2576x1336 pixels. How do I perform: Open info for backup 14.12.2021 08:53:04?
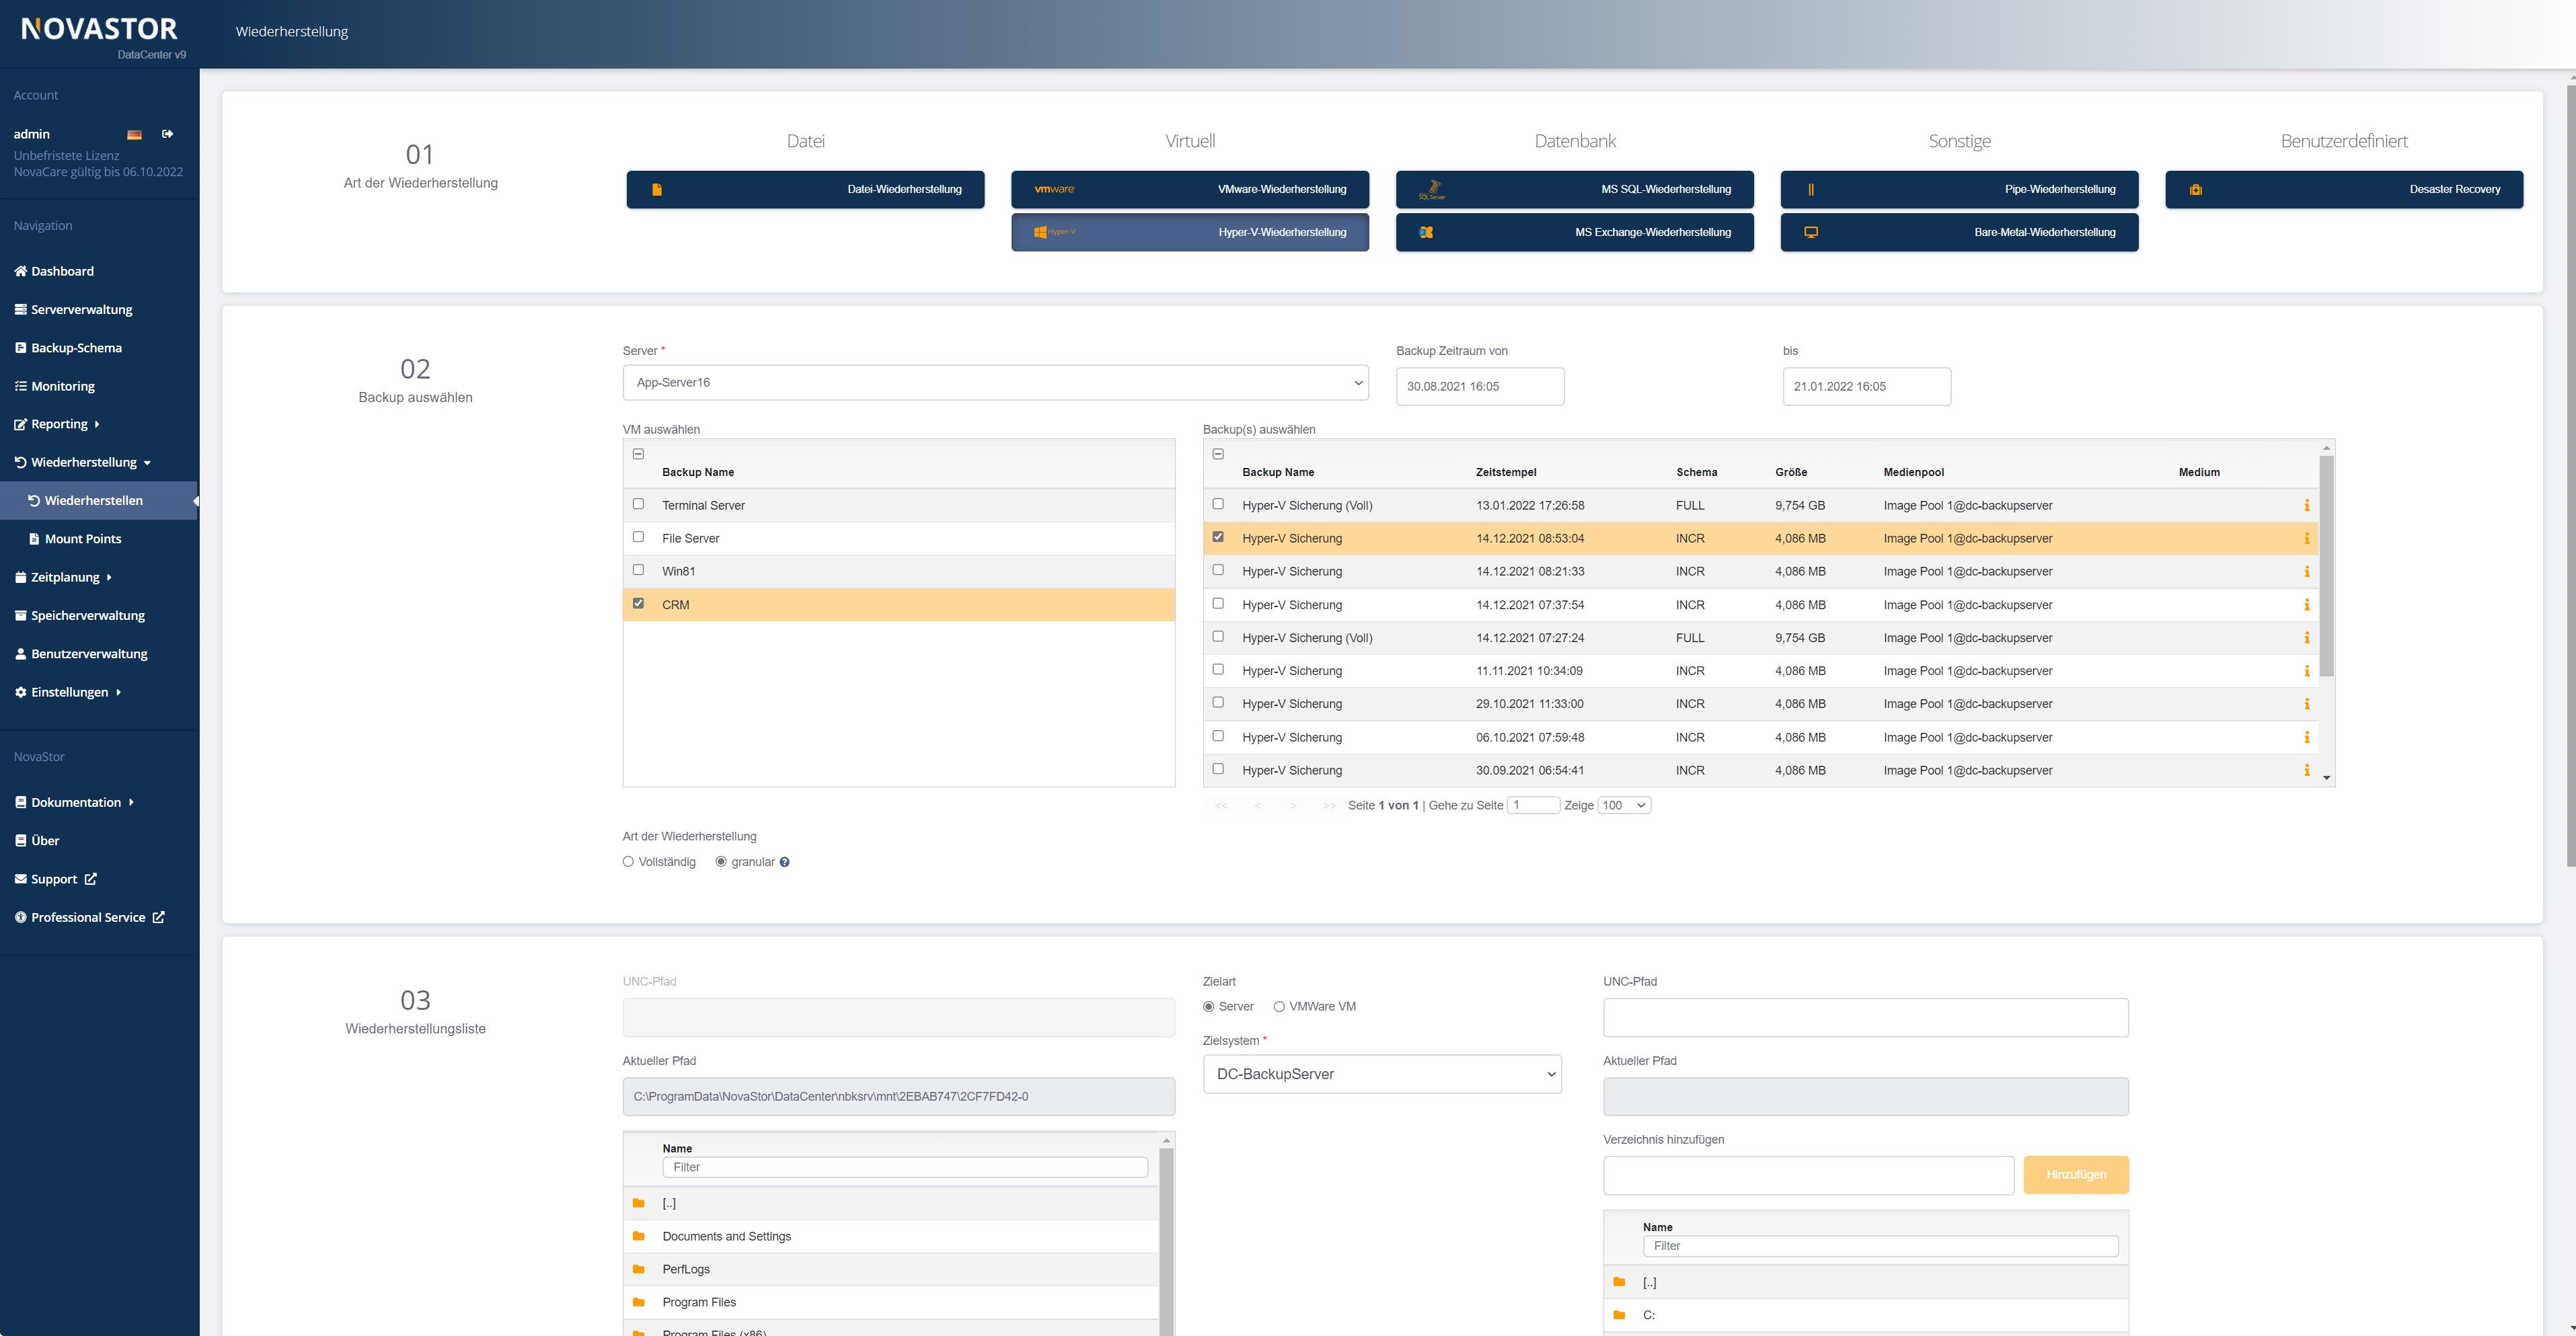coord(2306,538)
